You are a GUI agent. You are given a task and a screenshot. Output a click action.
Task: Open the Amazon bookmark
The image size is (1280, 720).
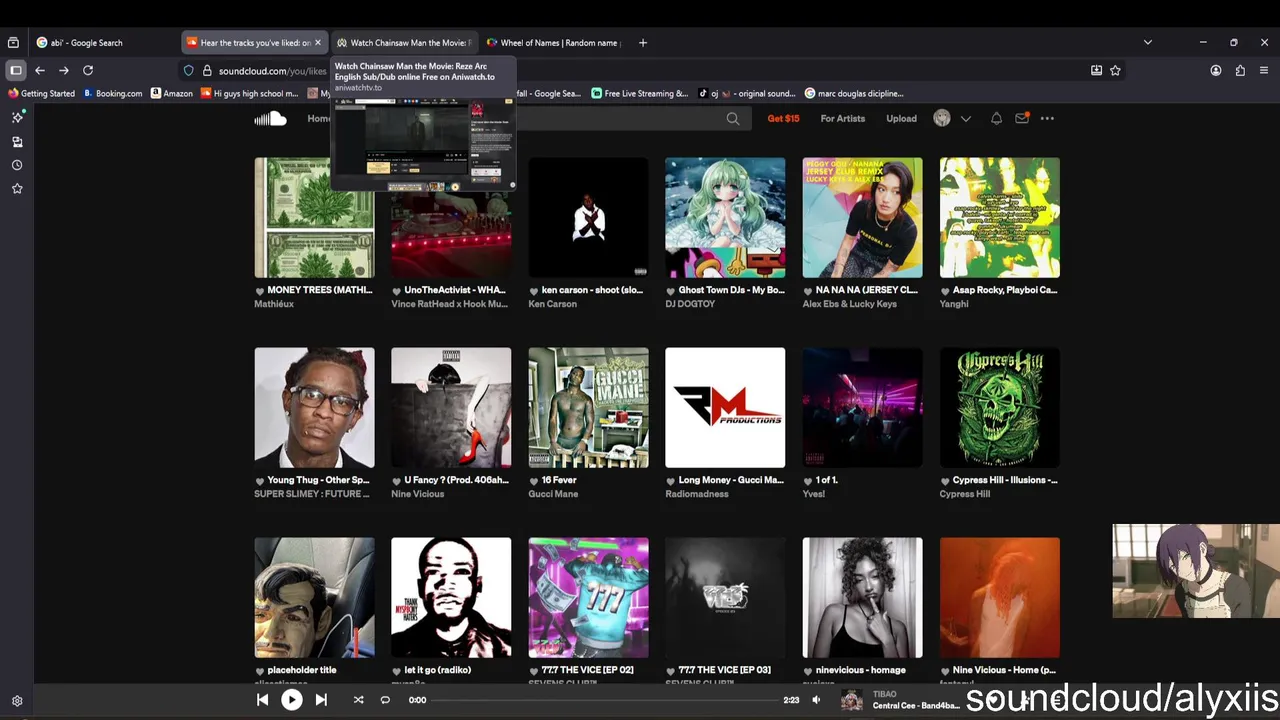[171, 94]
